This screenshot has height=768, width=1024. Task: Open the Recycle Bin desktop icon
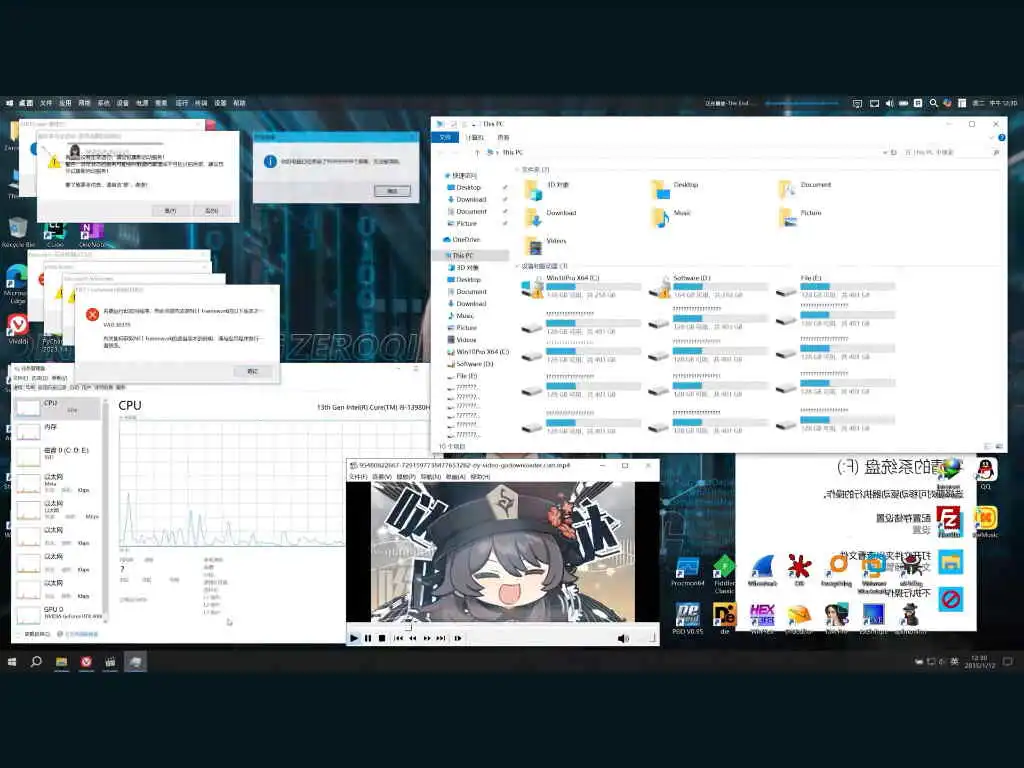[18, 232]
